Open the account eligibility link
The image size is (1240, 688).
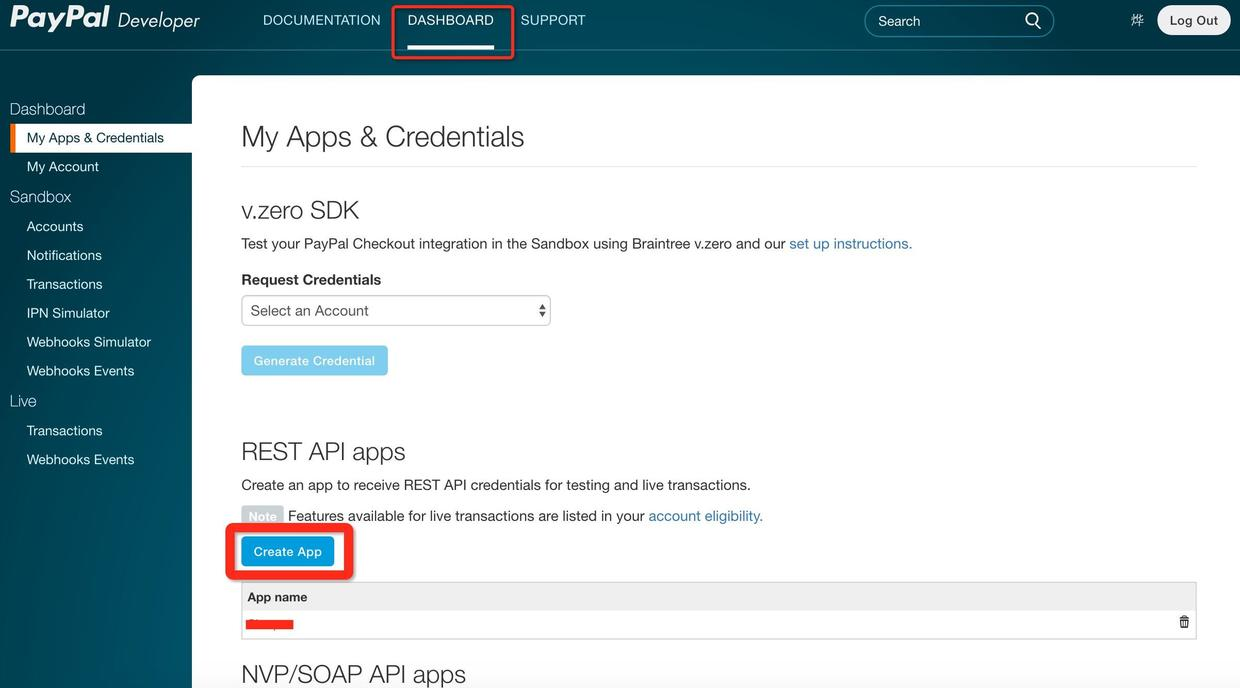click(x=705, y=516)
